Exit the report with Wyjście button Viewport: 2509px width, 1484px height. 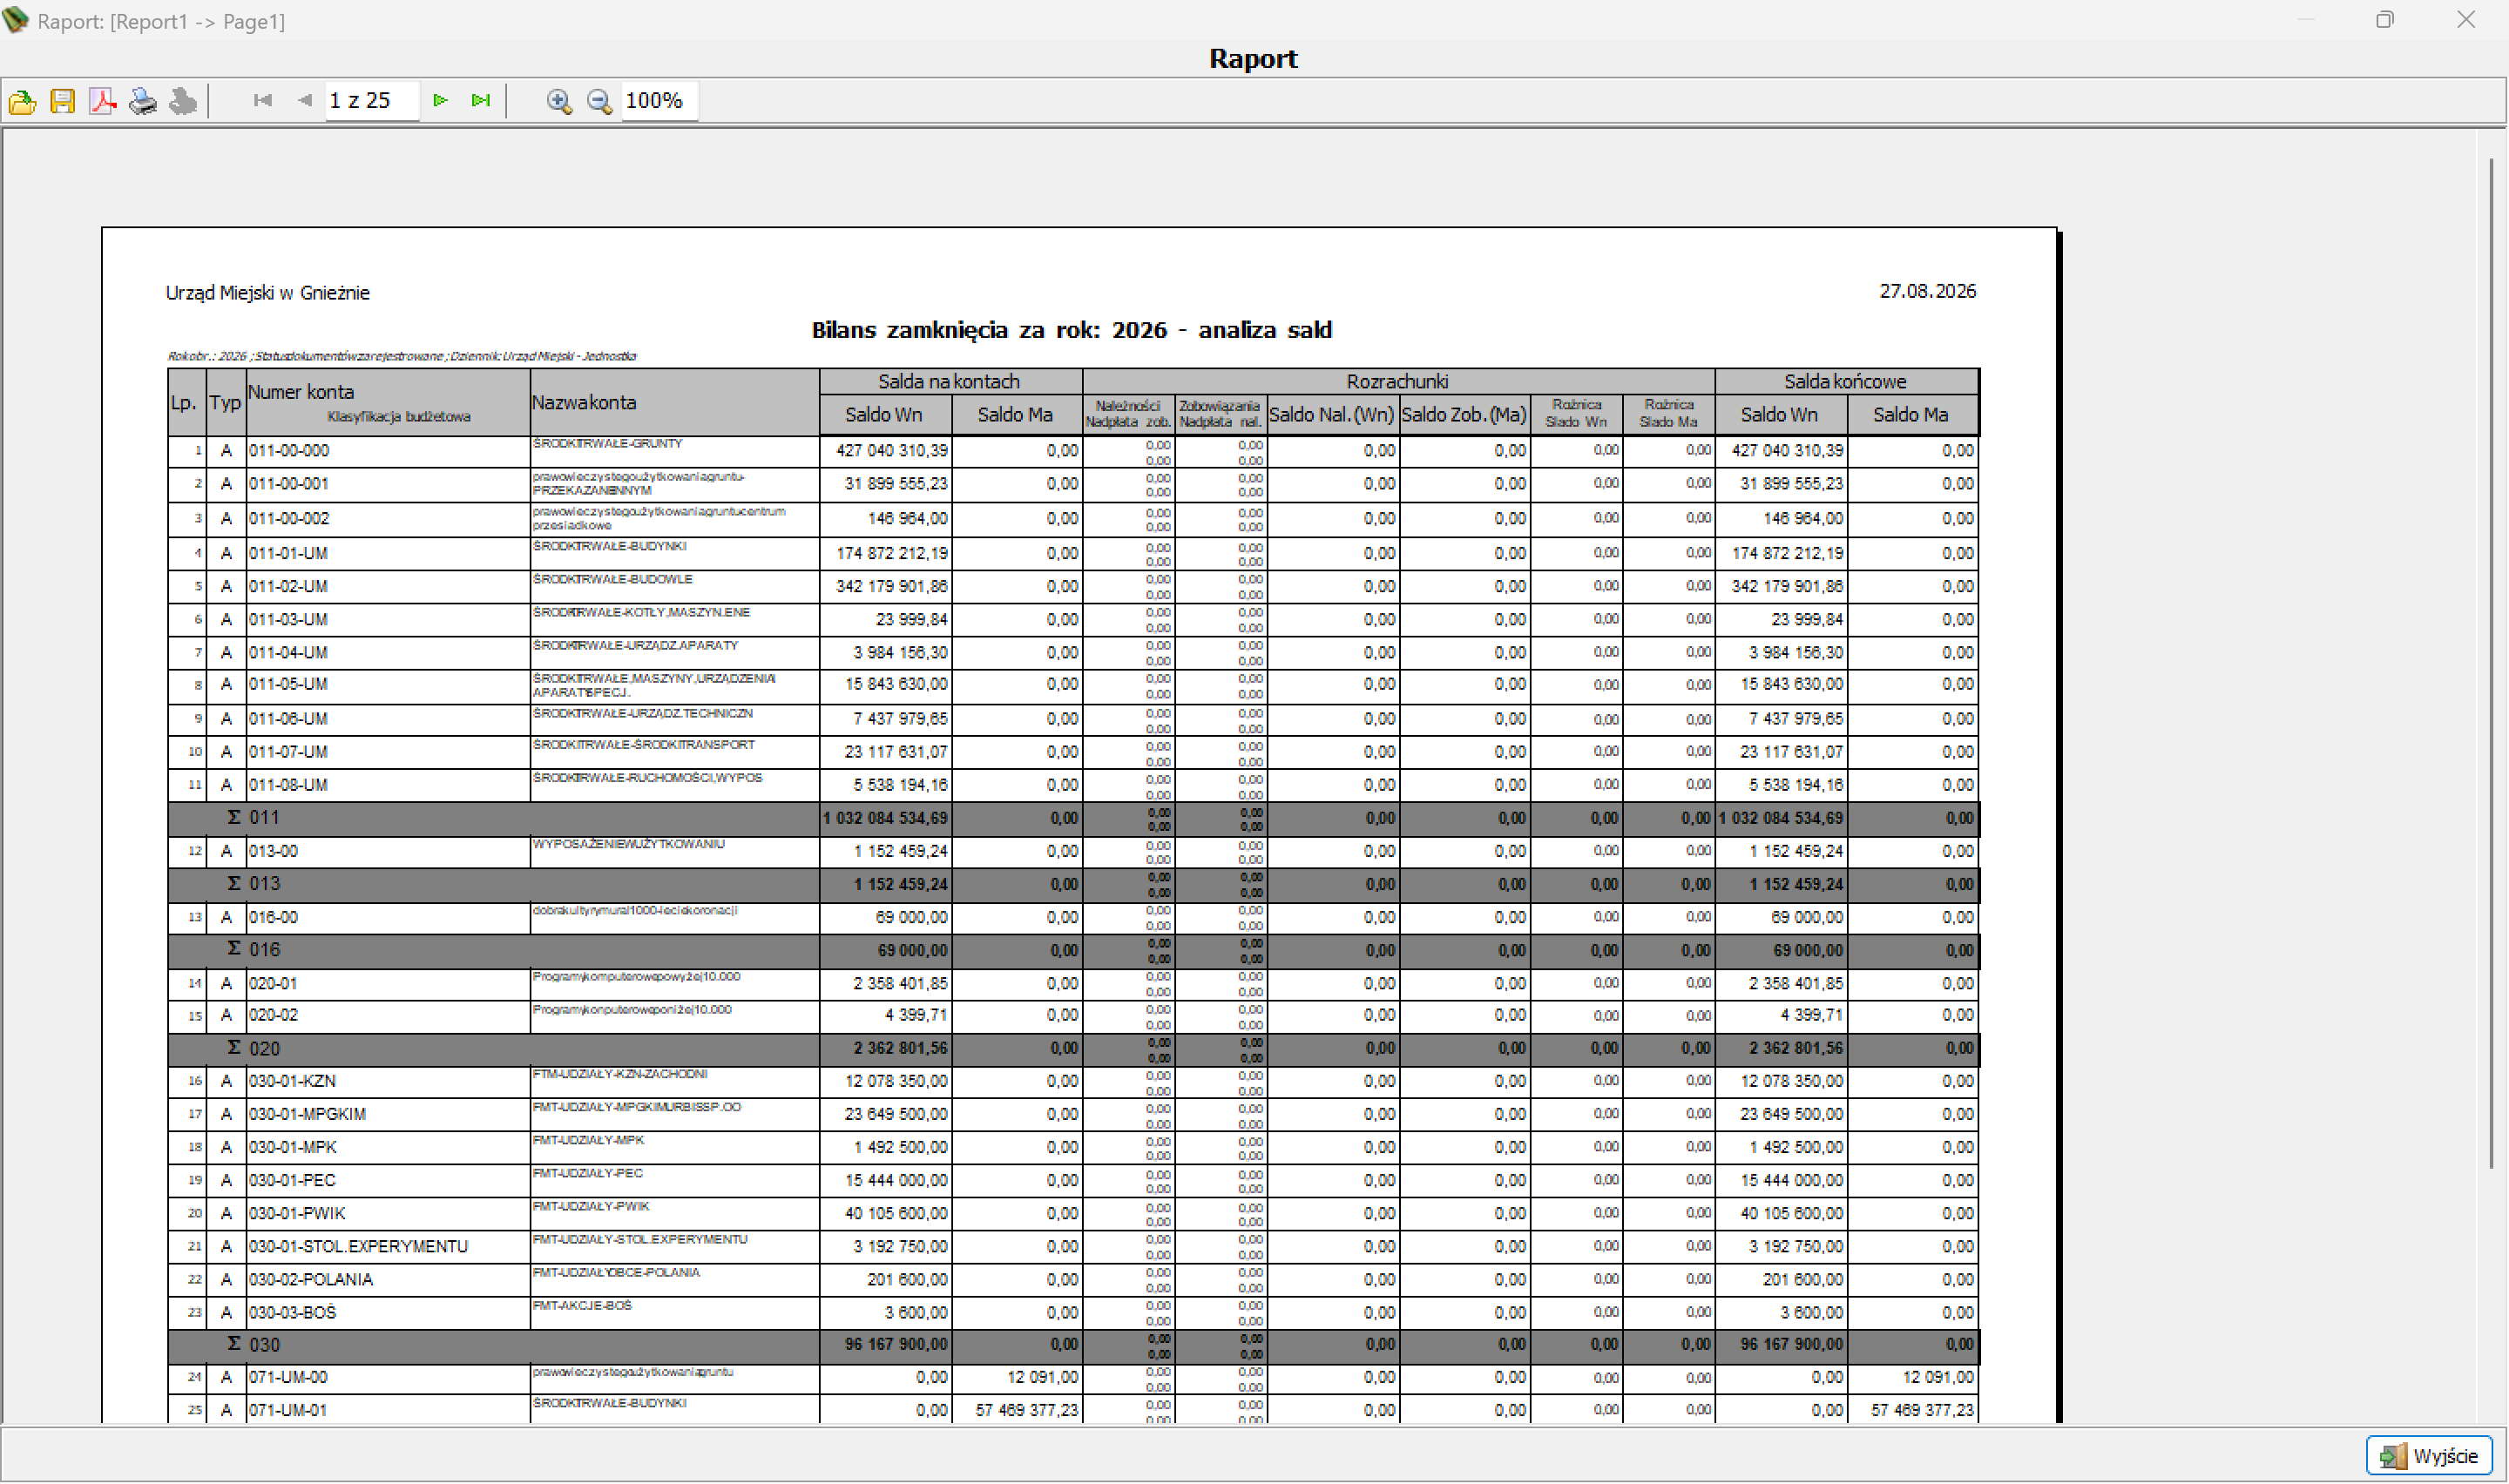tap(2428, 1455)
